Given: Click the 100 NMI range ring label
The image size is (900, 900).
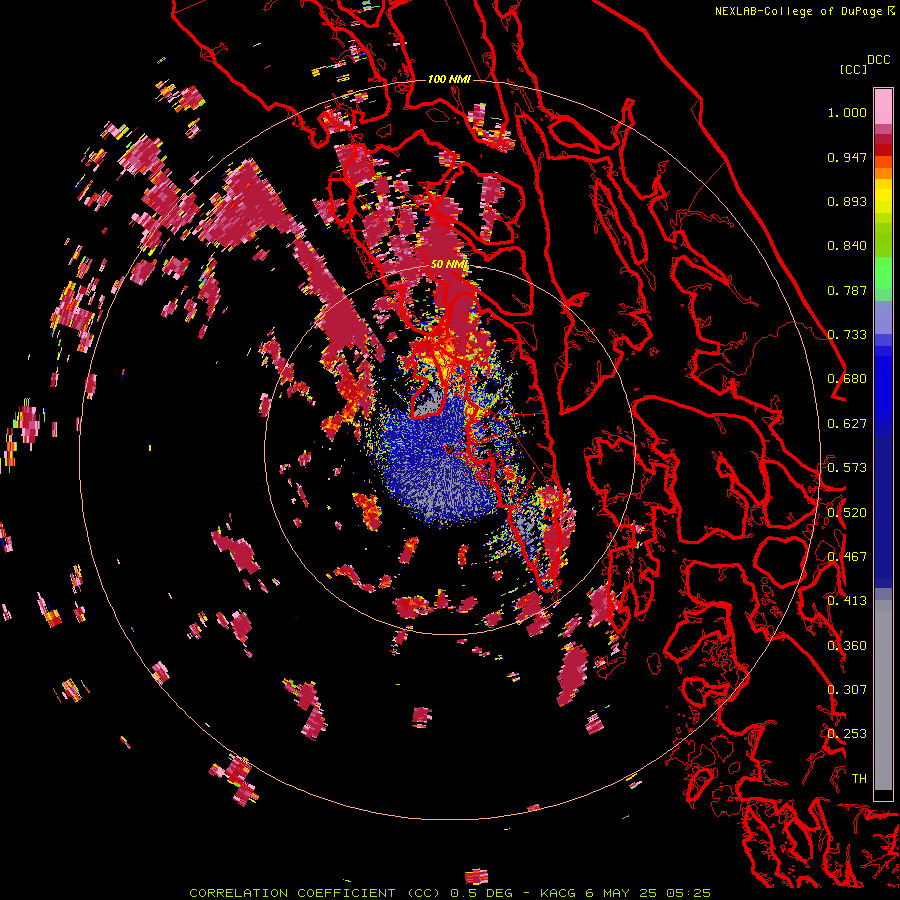Looking at the screenshot, I should click(x=449, y=79).
